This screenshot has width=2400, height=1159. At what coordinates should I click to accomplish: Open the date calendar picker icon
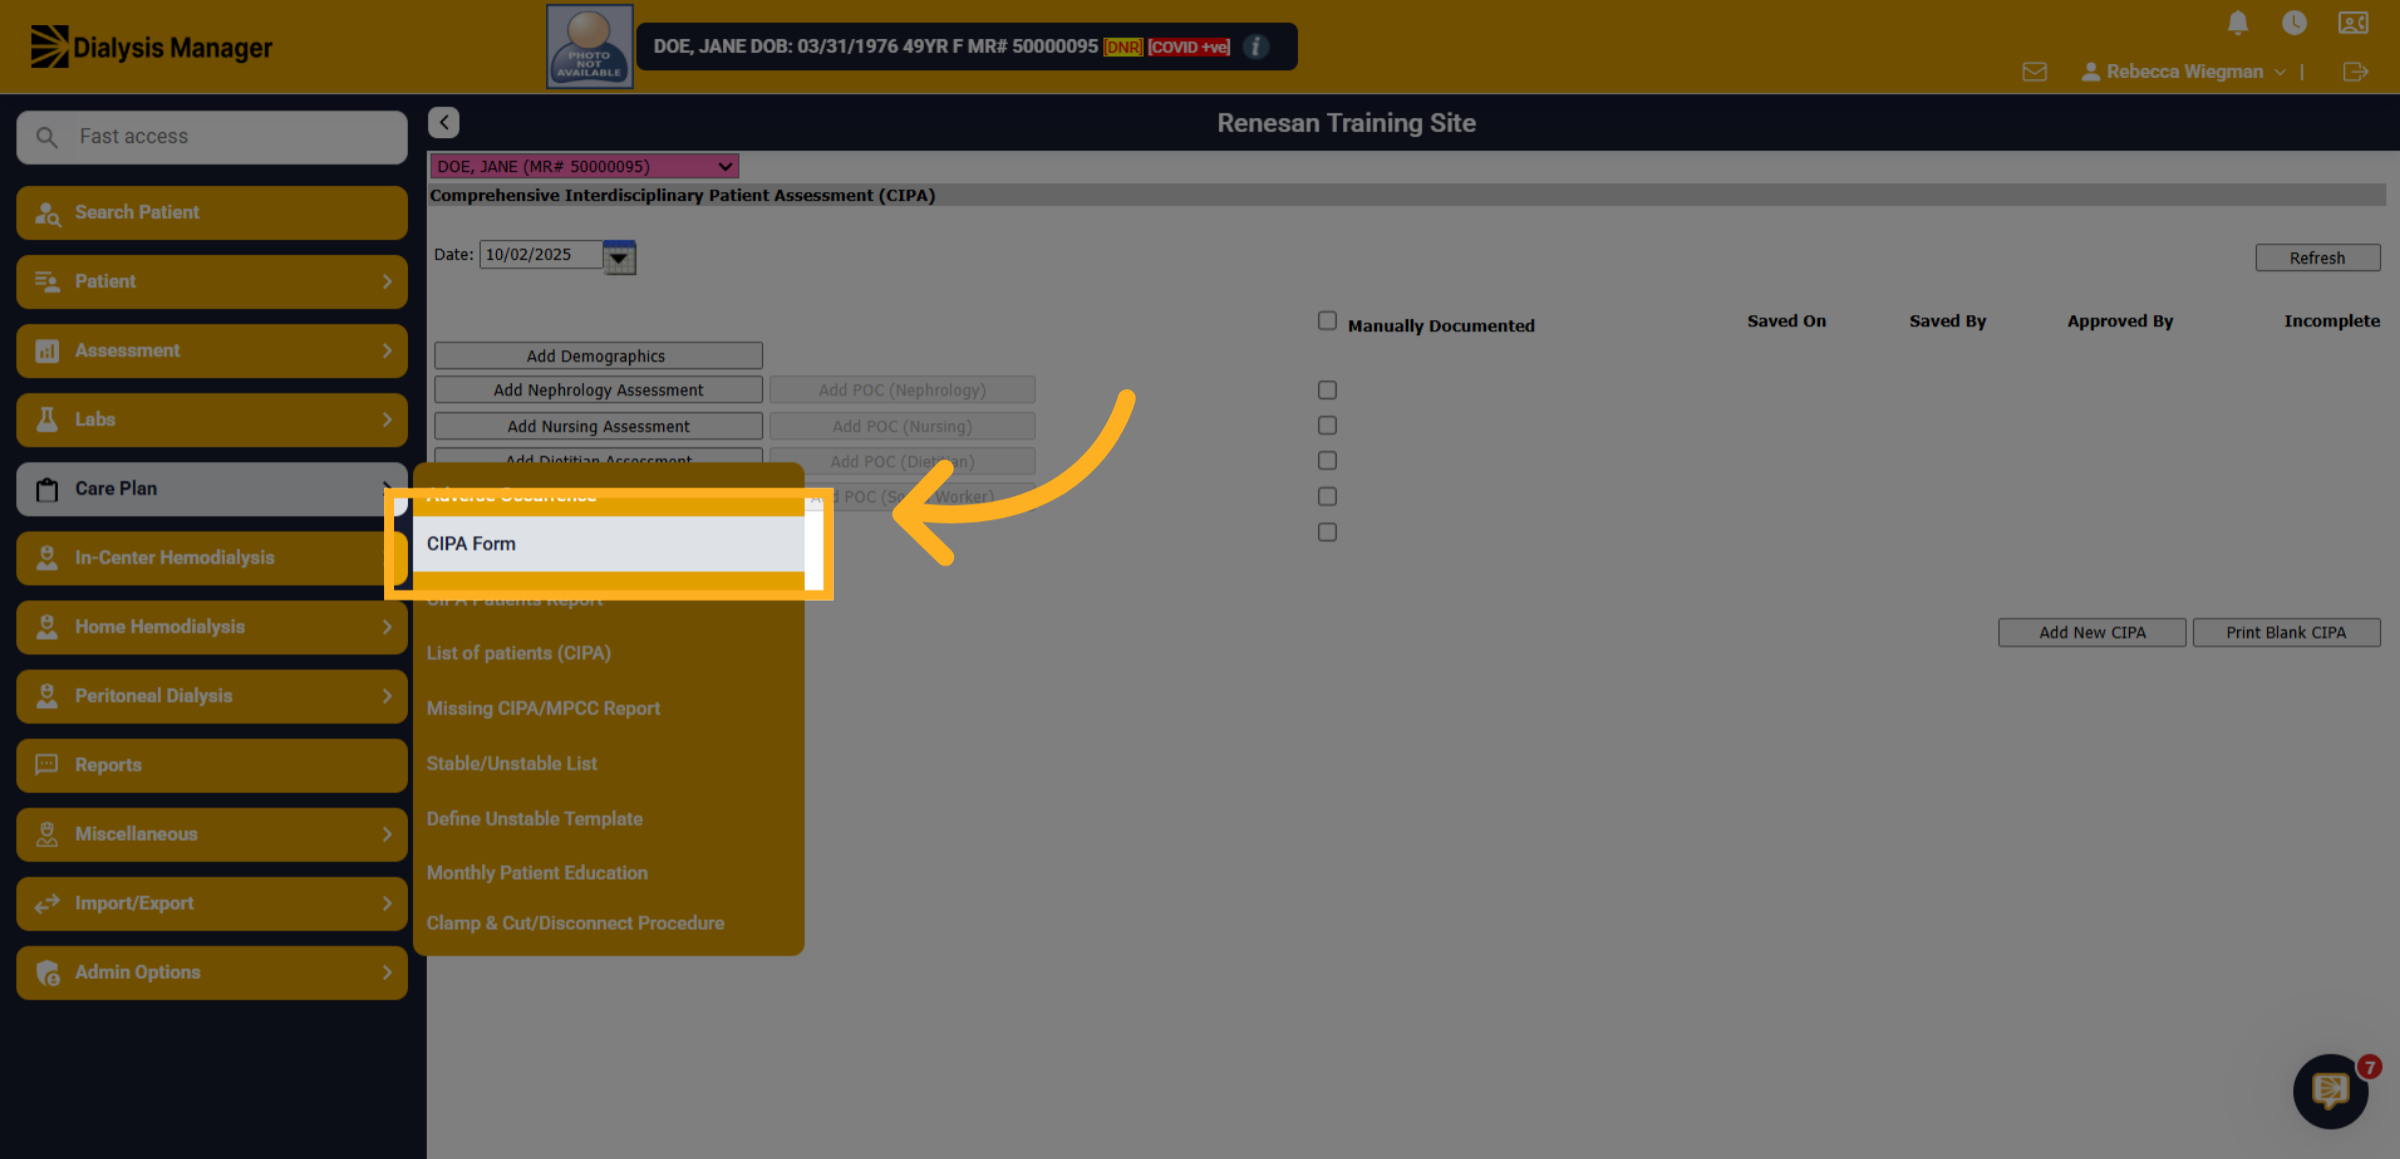(x=620, y=257)
